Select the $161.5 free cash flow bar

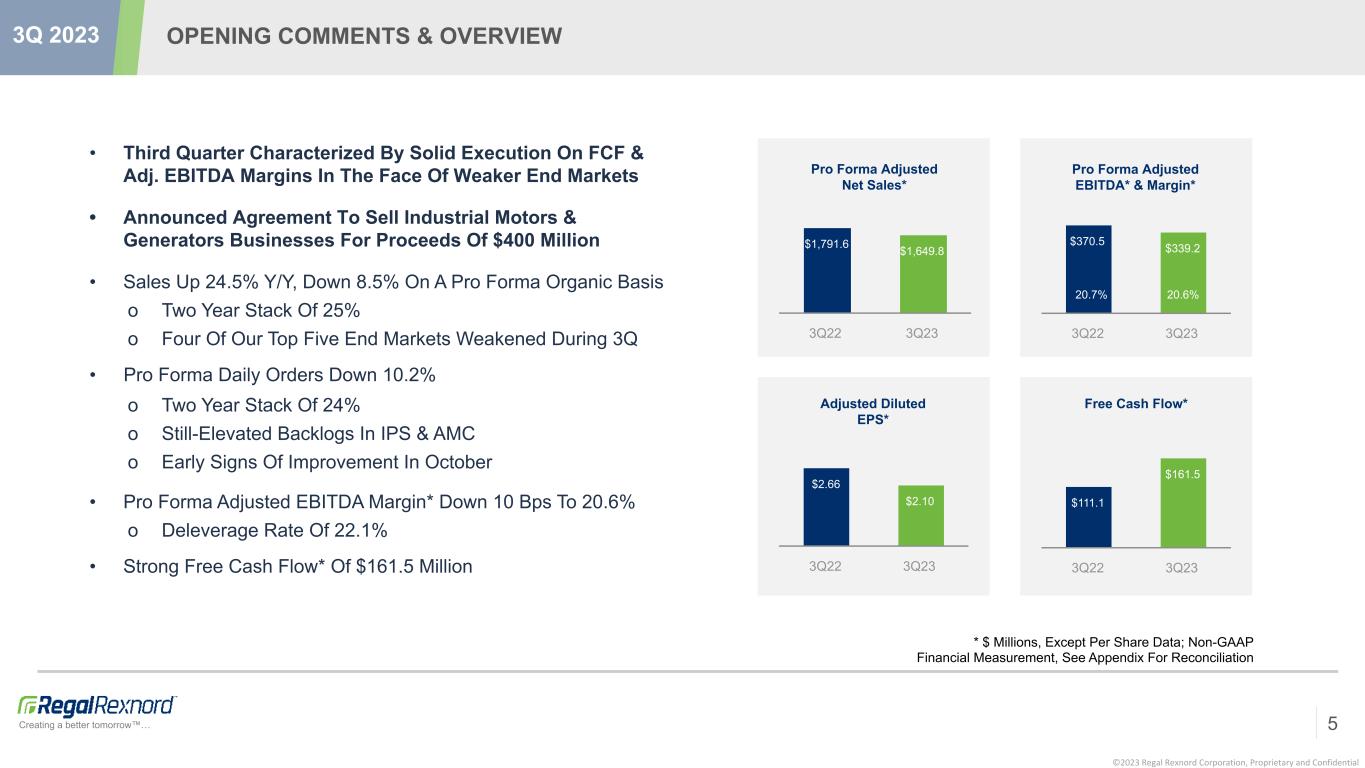[1183, 503]
